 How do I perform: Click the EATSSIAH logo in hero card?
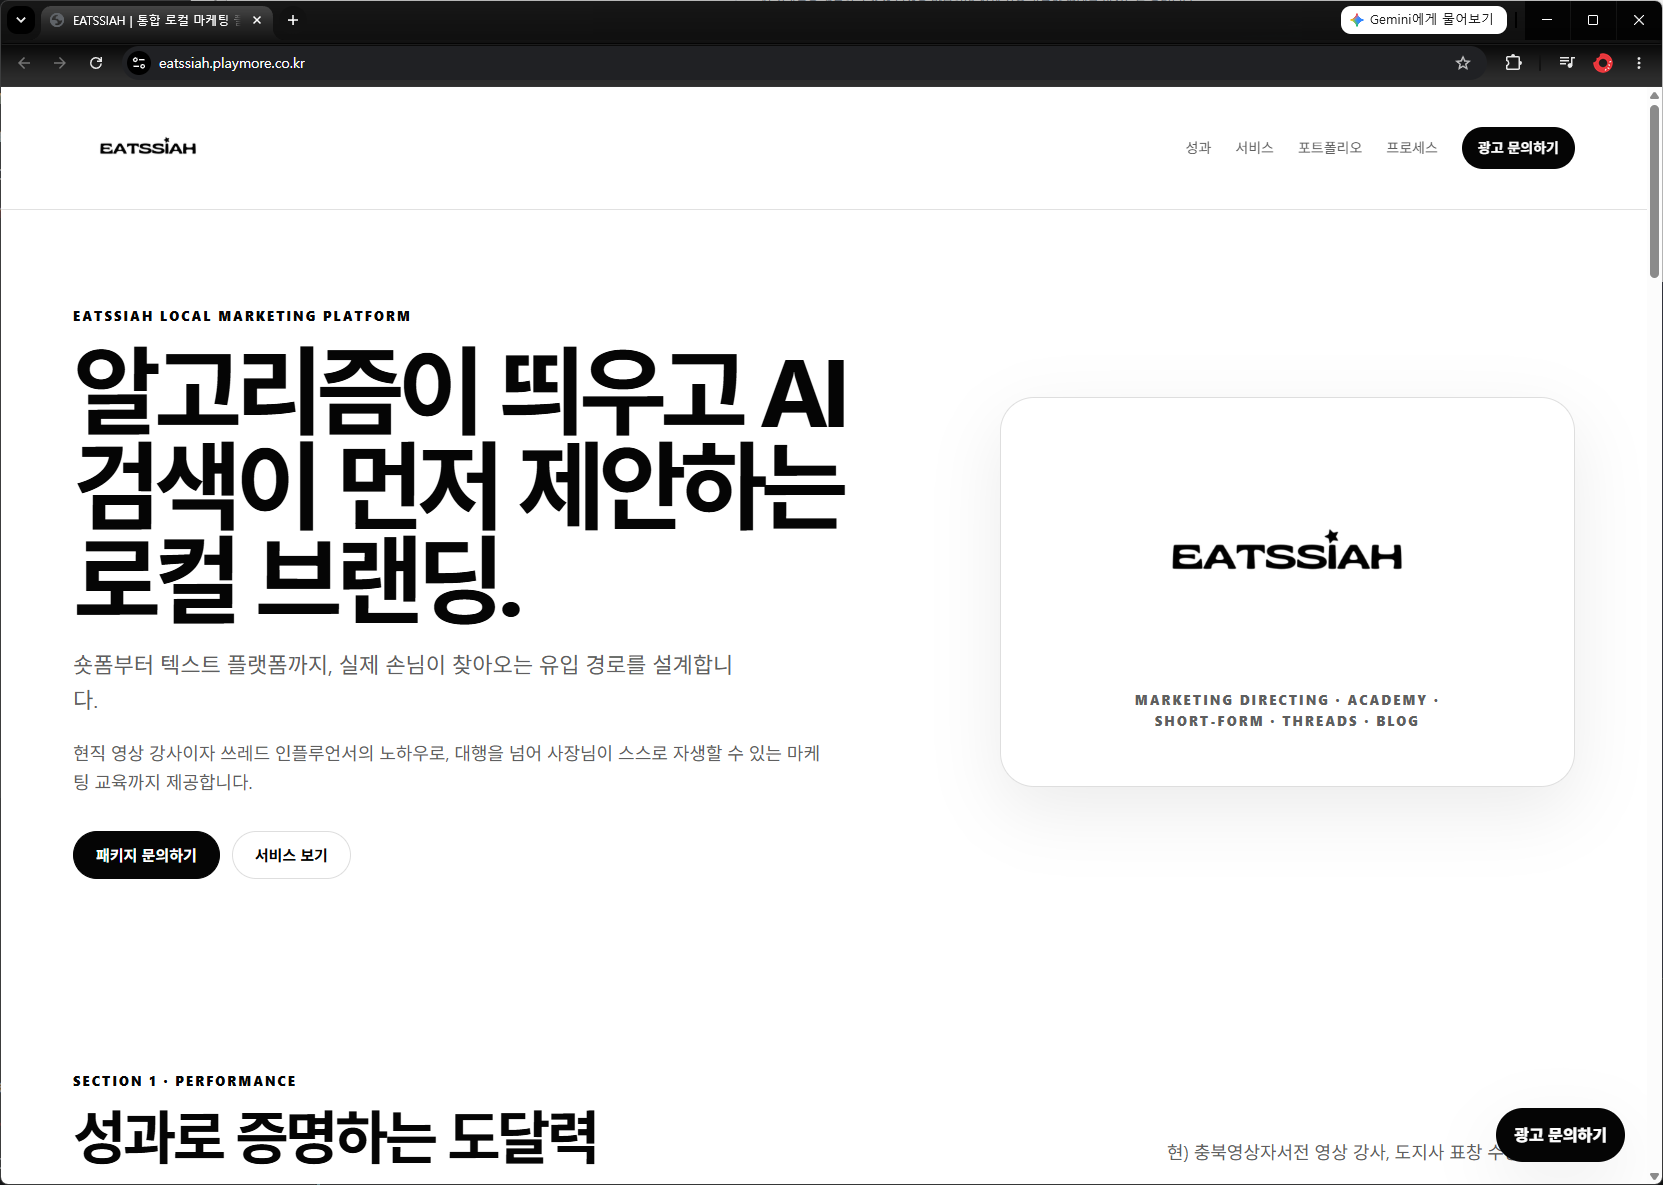pos(1287,552)
